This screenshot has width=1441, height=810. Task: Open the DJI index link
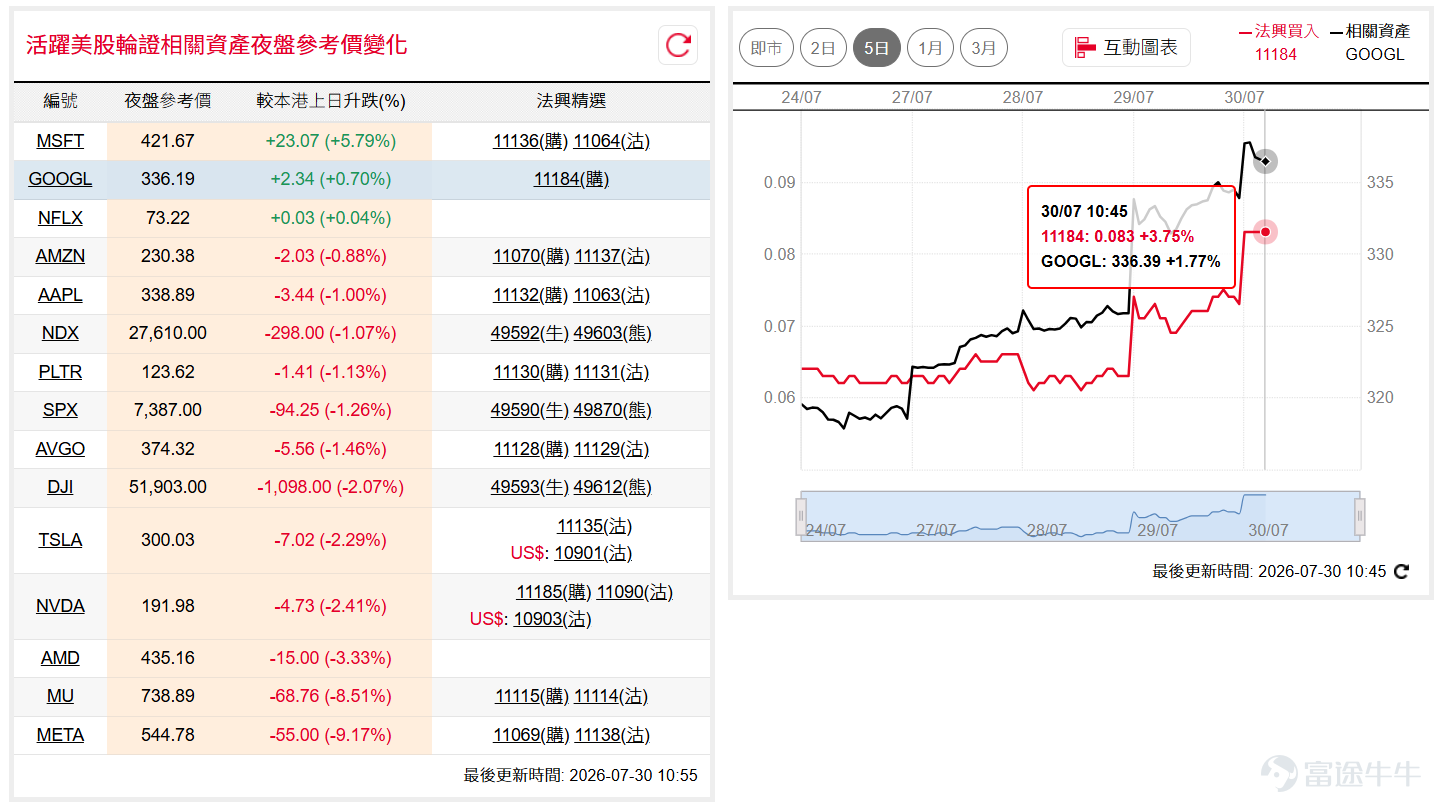pyautogui.click(x=60, y=487)
